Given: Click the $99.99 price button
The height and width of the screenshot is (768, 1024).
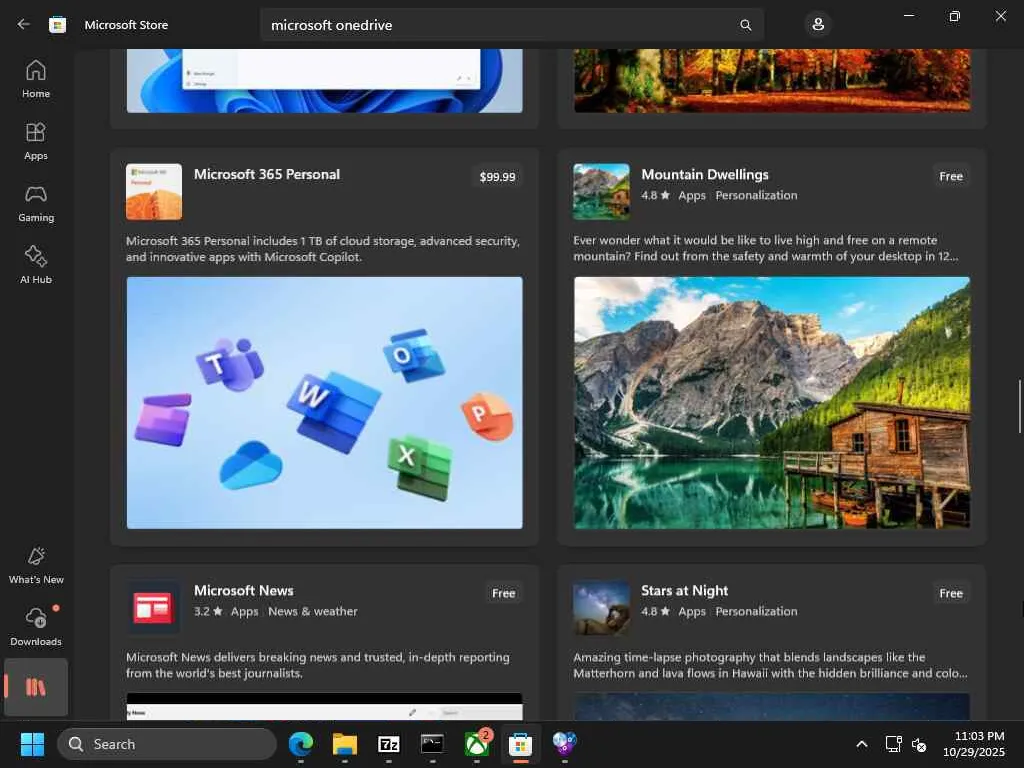Looking at the screenshot, I should click(497, 176).
